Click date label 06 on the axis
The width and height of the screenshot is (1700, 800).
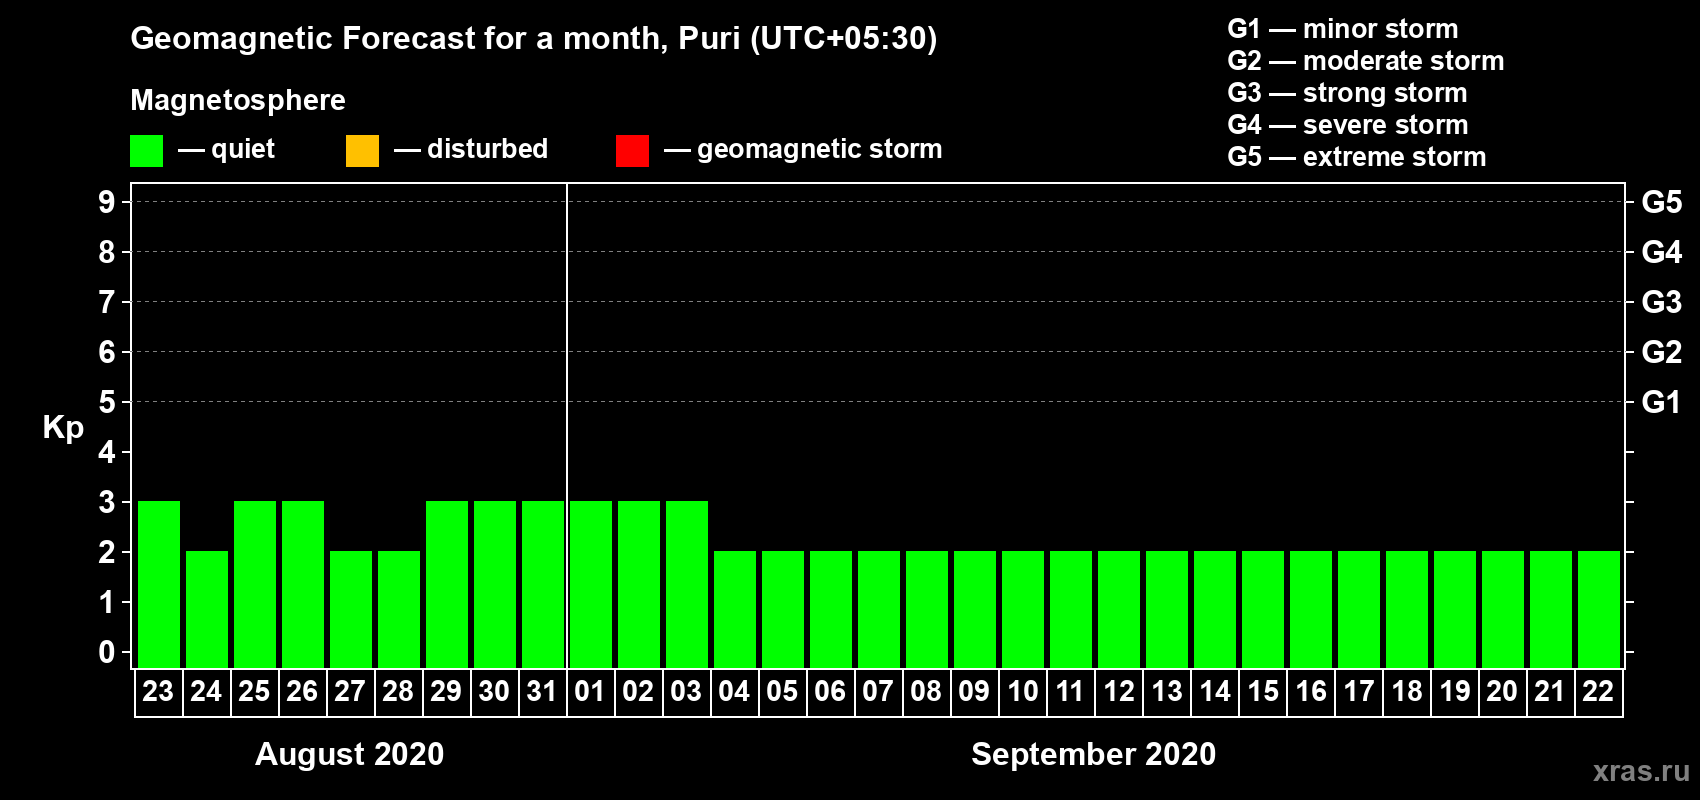pos(830,692)
